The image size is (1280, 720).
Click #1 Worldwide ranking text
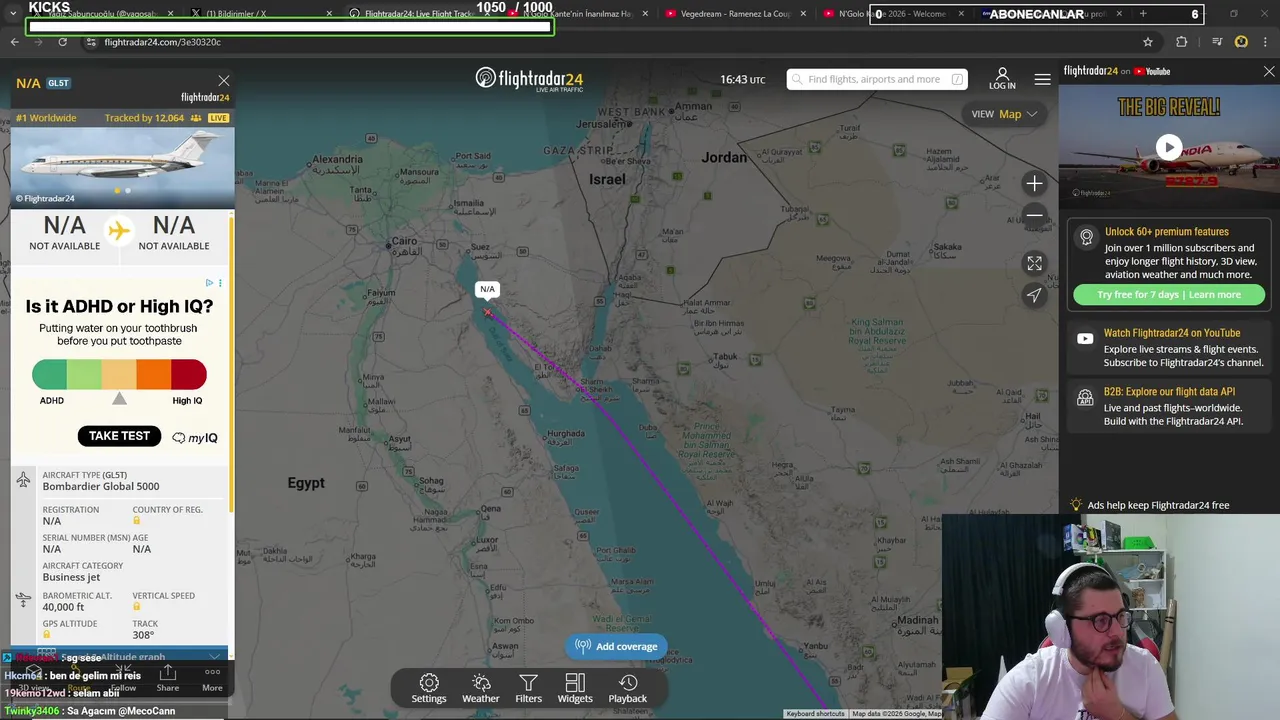46,118
